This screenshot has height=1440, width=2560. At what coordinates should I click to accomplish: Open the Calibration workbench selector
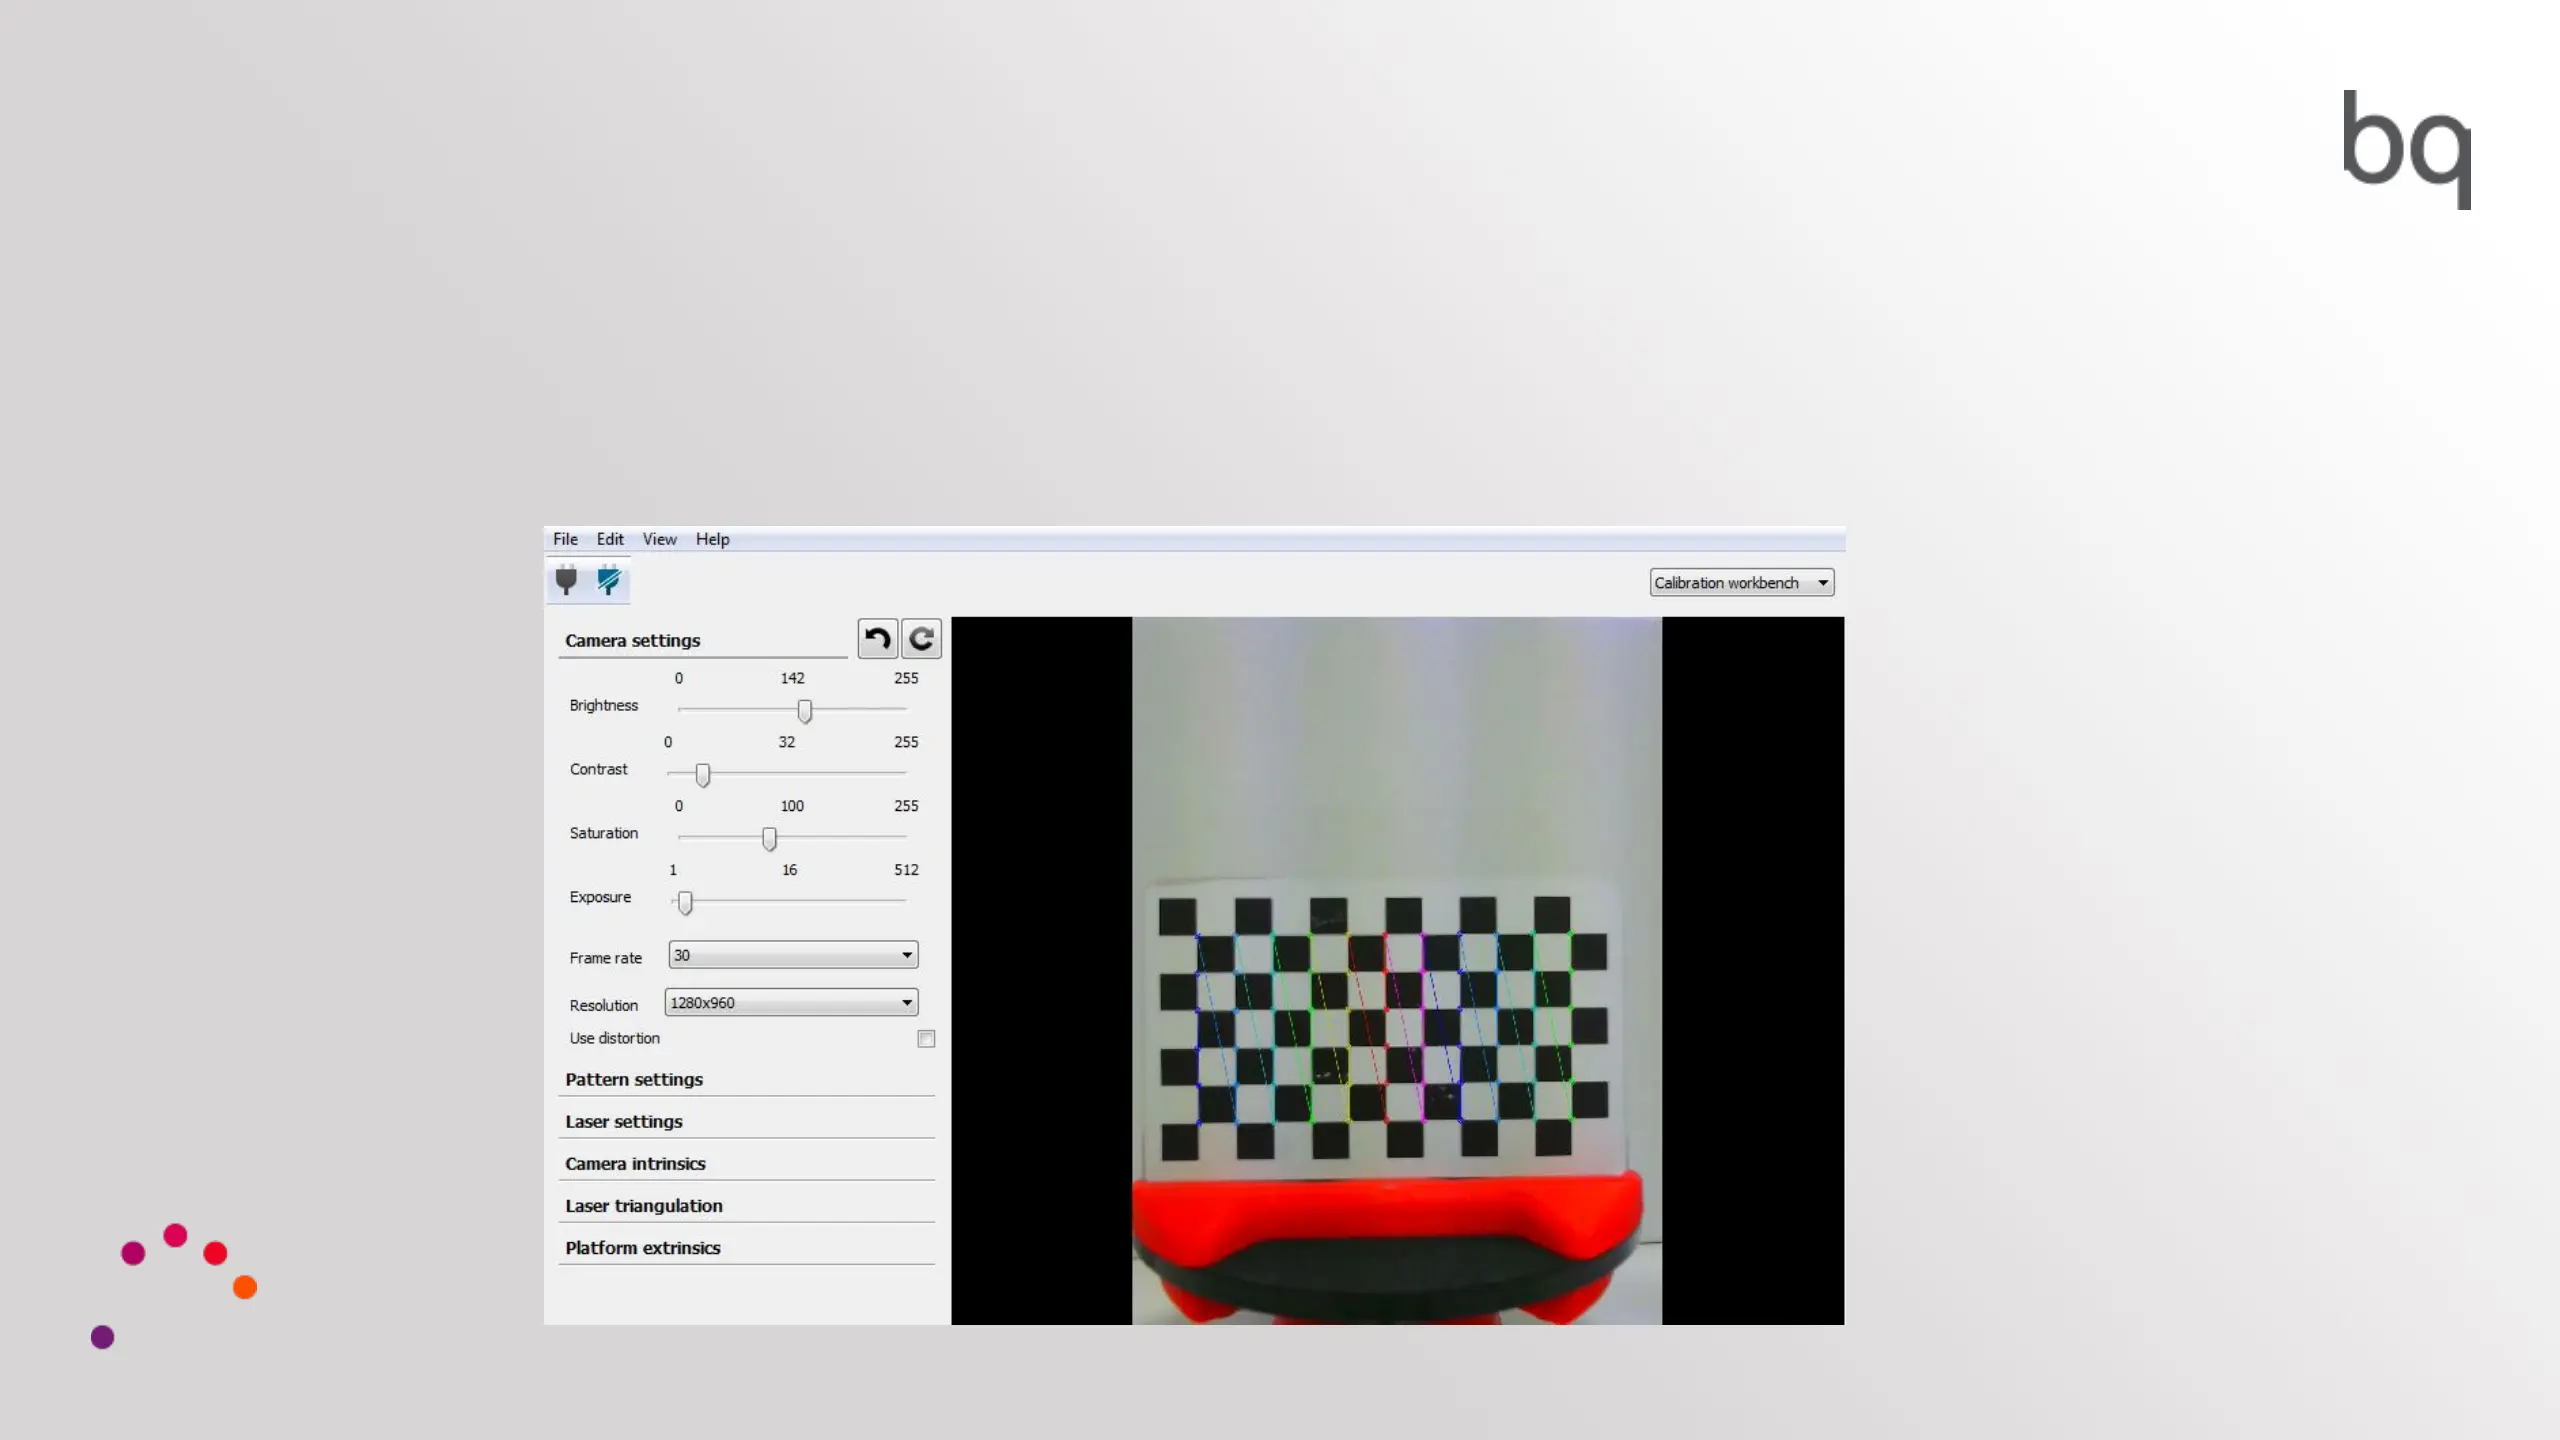1741,583
